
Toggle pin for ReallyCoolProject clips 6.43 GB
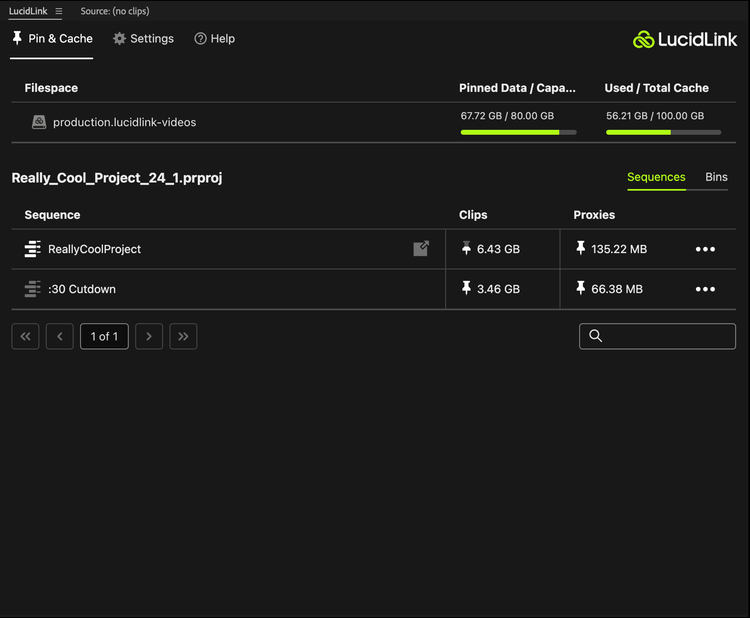466,248
